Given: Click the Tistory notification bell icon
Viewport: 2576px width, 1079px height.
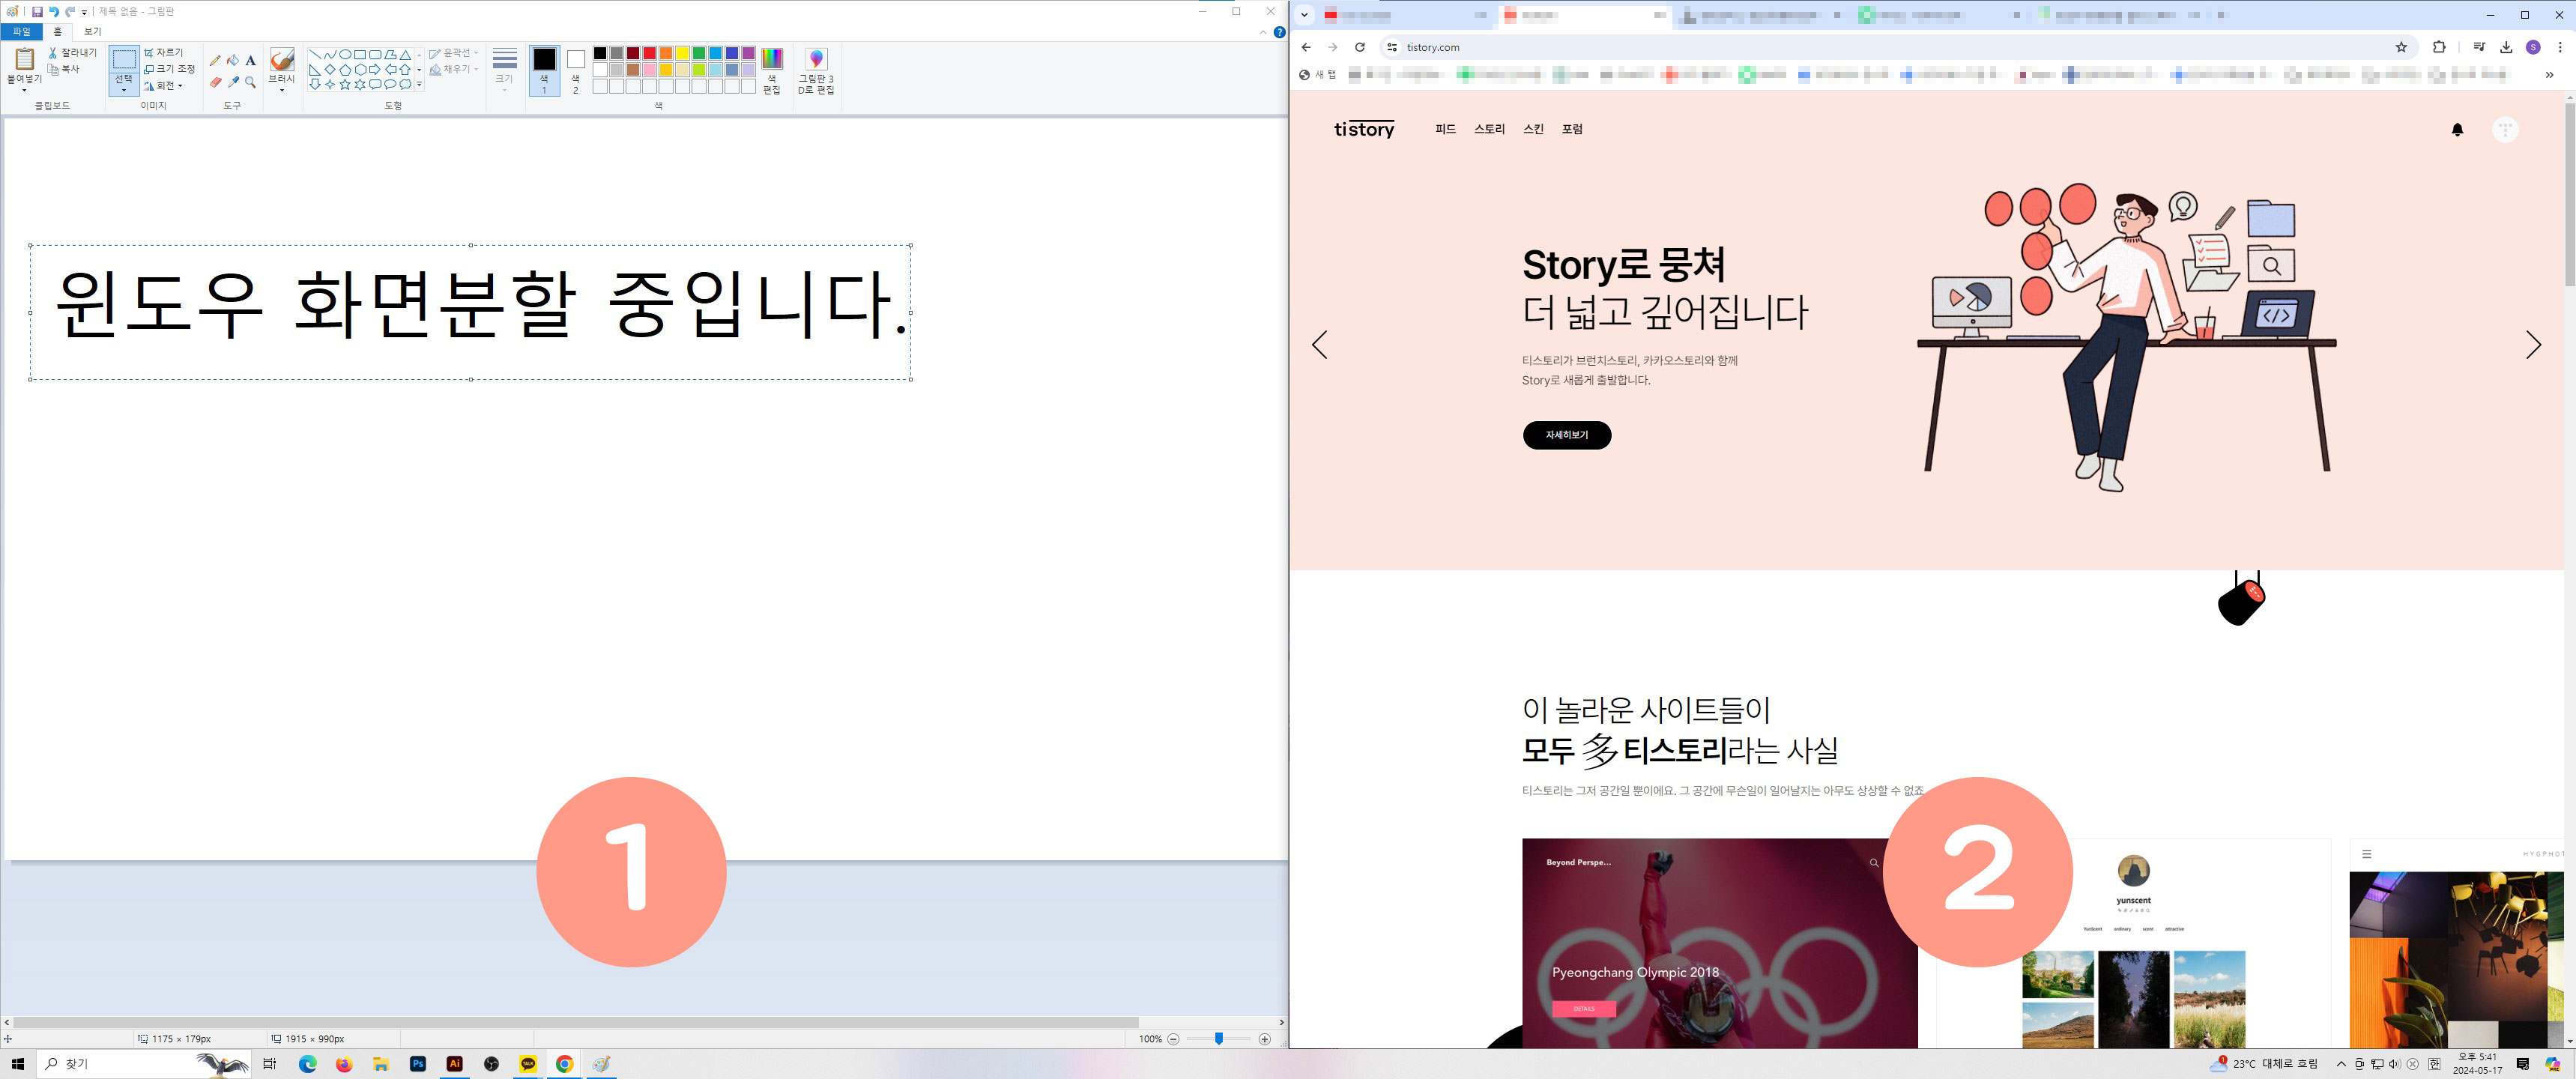Looking at the screenshot, I should point(2457,130).
